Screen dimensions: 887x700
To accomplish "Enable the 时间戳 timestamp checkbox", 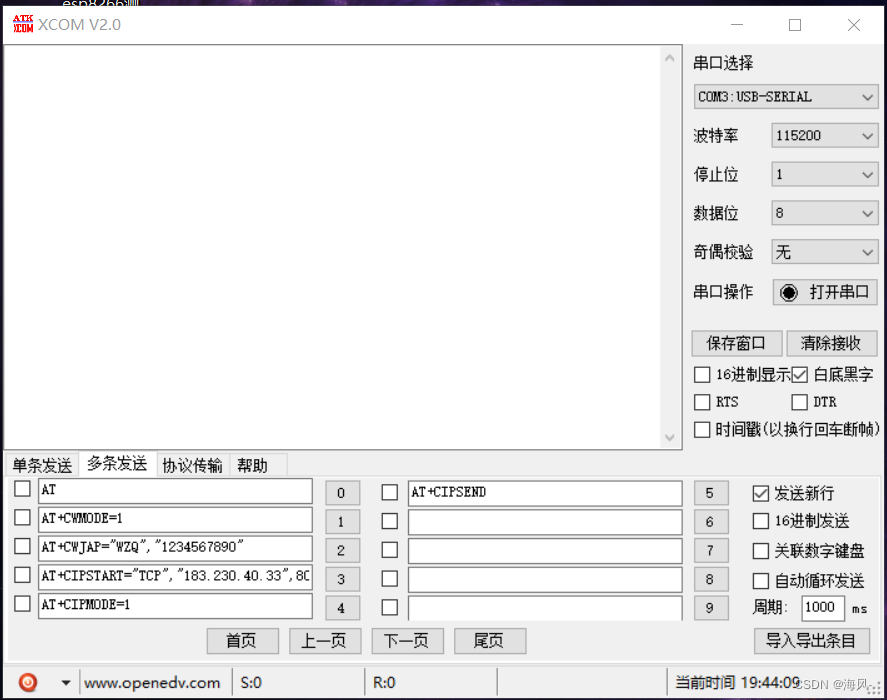I will pyautogui.click(x=702, y=429).
